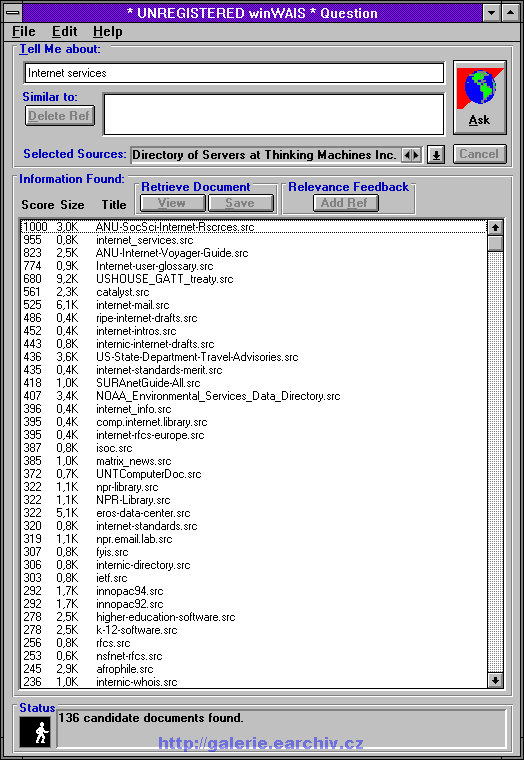Click the Add Ref button

point(346,203)
